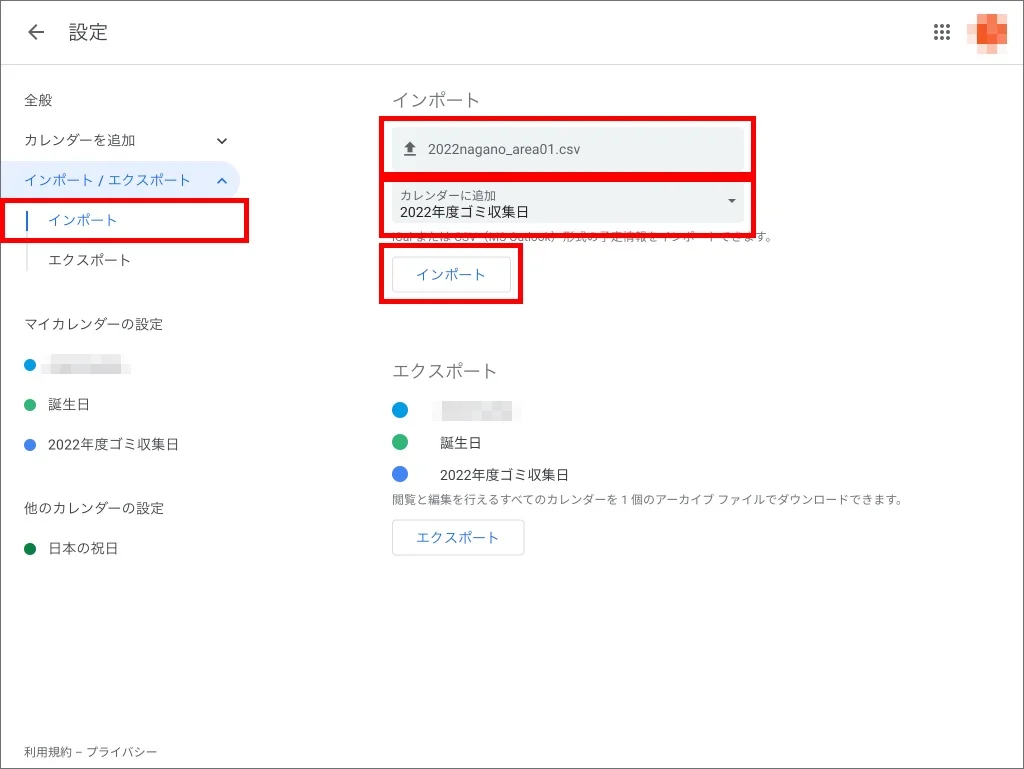Click the blue circle beside 2022年度ゴミ収集日 under エクスポート
1024x769 pixels.
[400, 475]
